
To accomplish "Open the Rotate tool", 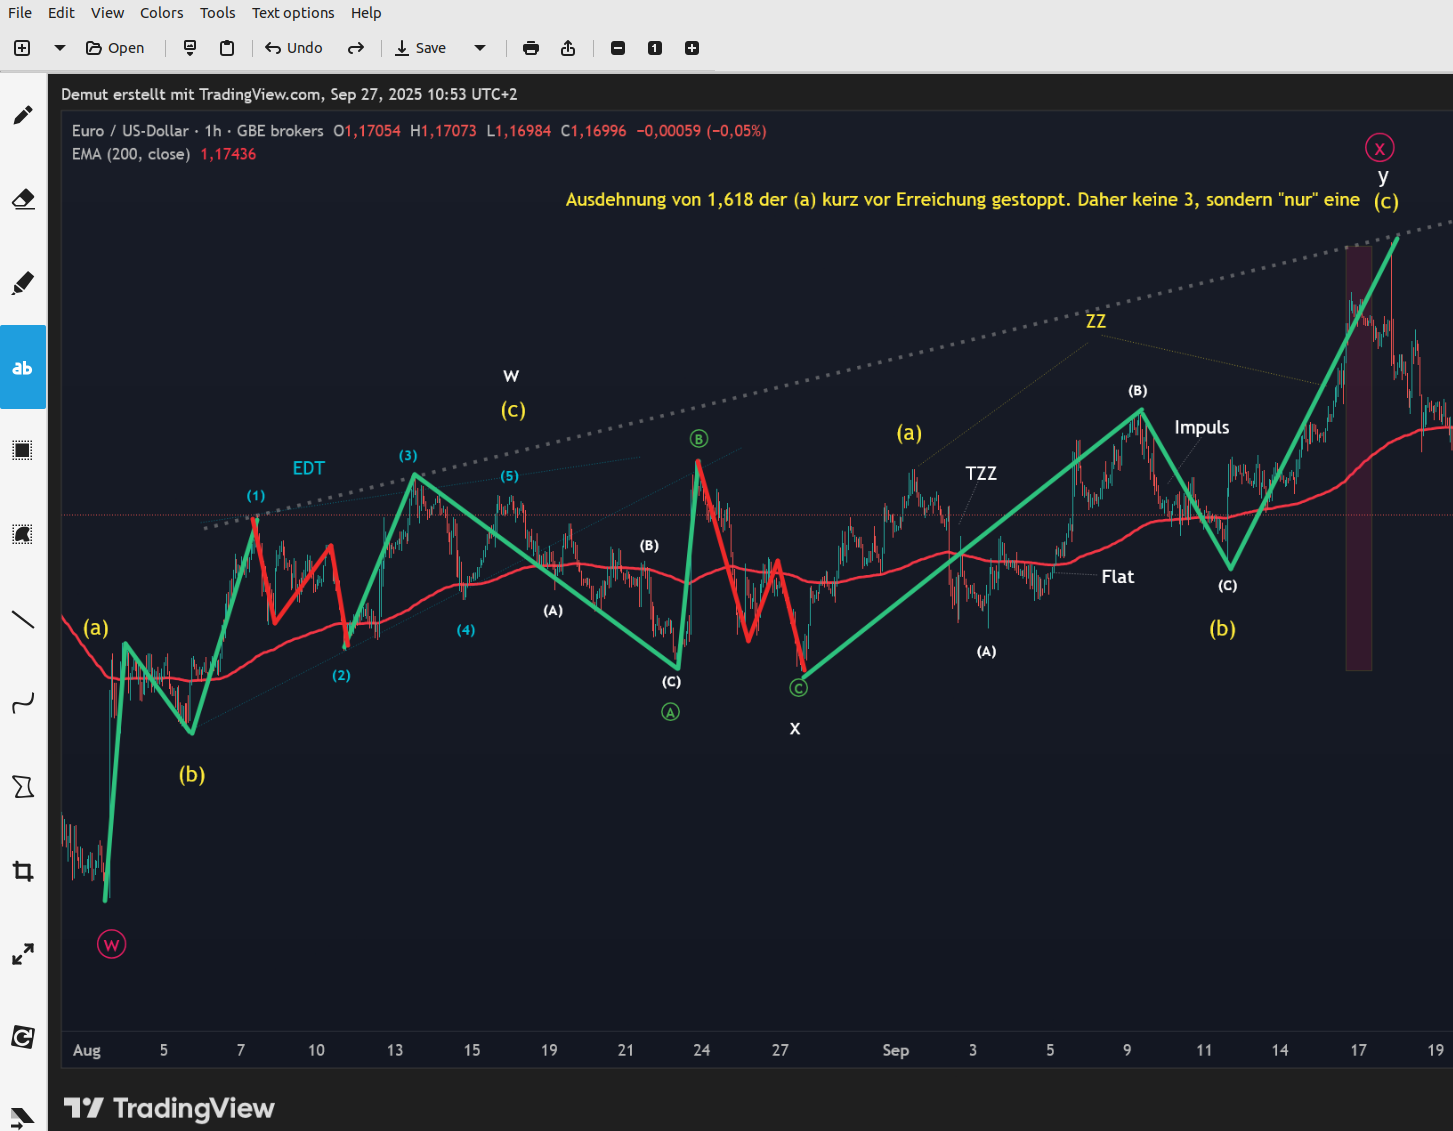I will tap(23, 1038).
